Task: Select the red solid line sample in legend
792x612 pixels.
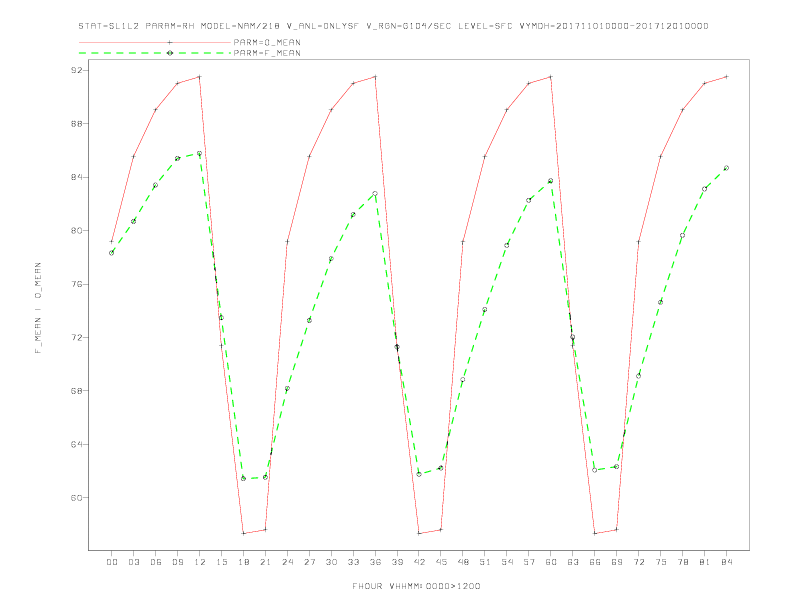Action: 155,42
